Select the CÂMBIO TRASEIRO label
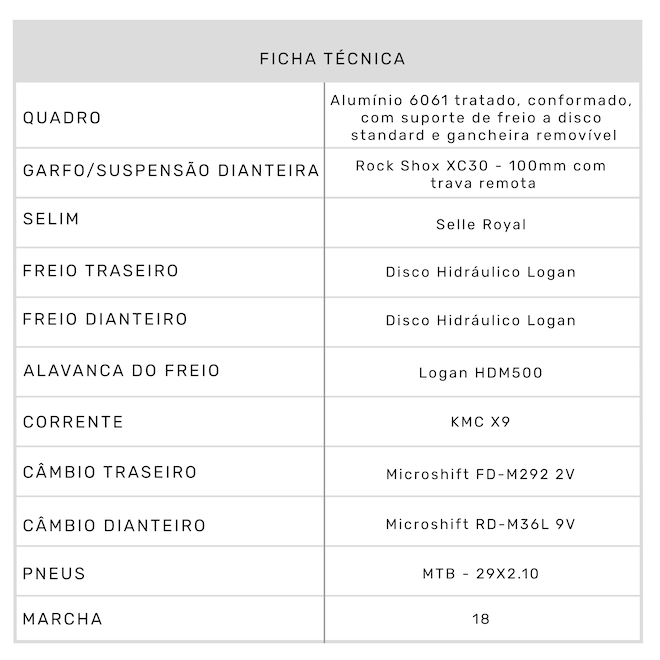Viewport: 660px width, 660px height. pyautogui.click(x=110, y=472)
